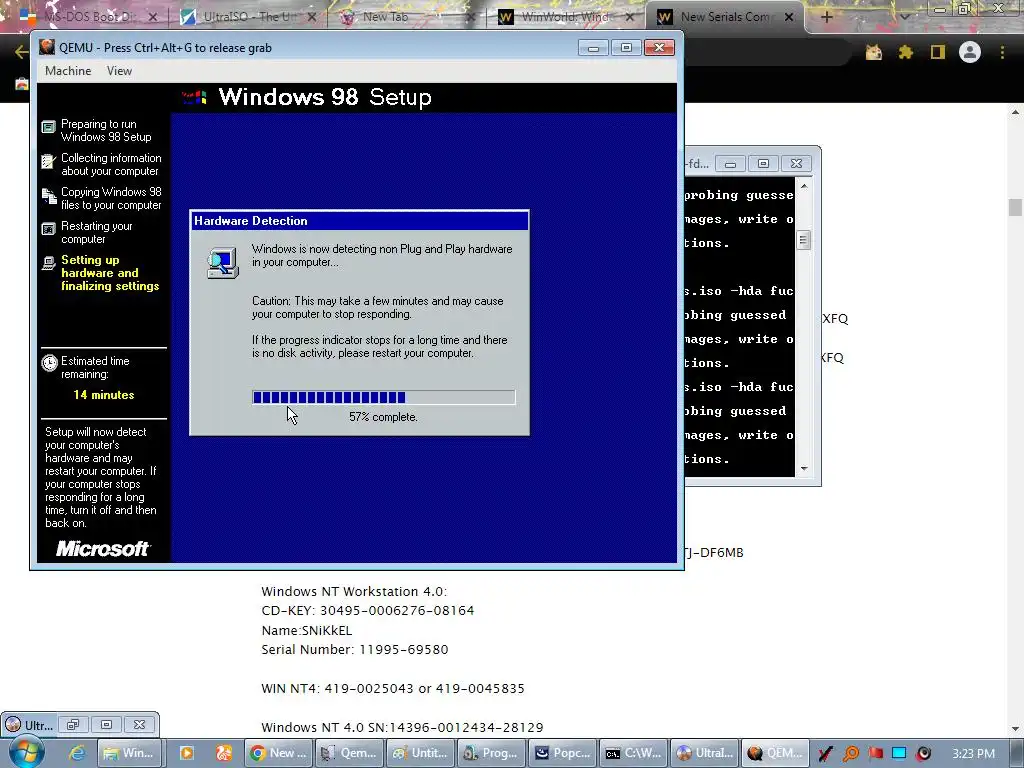Launch Internet Explorer from the taskbar

77,753
